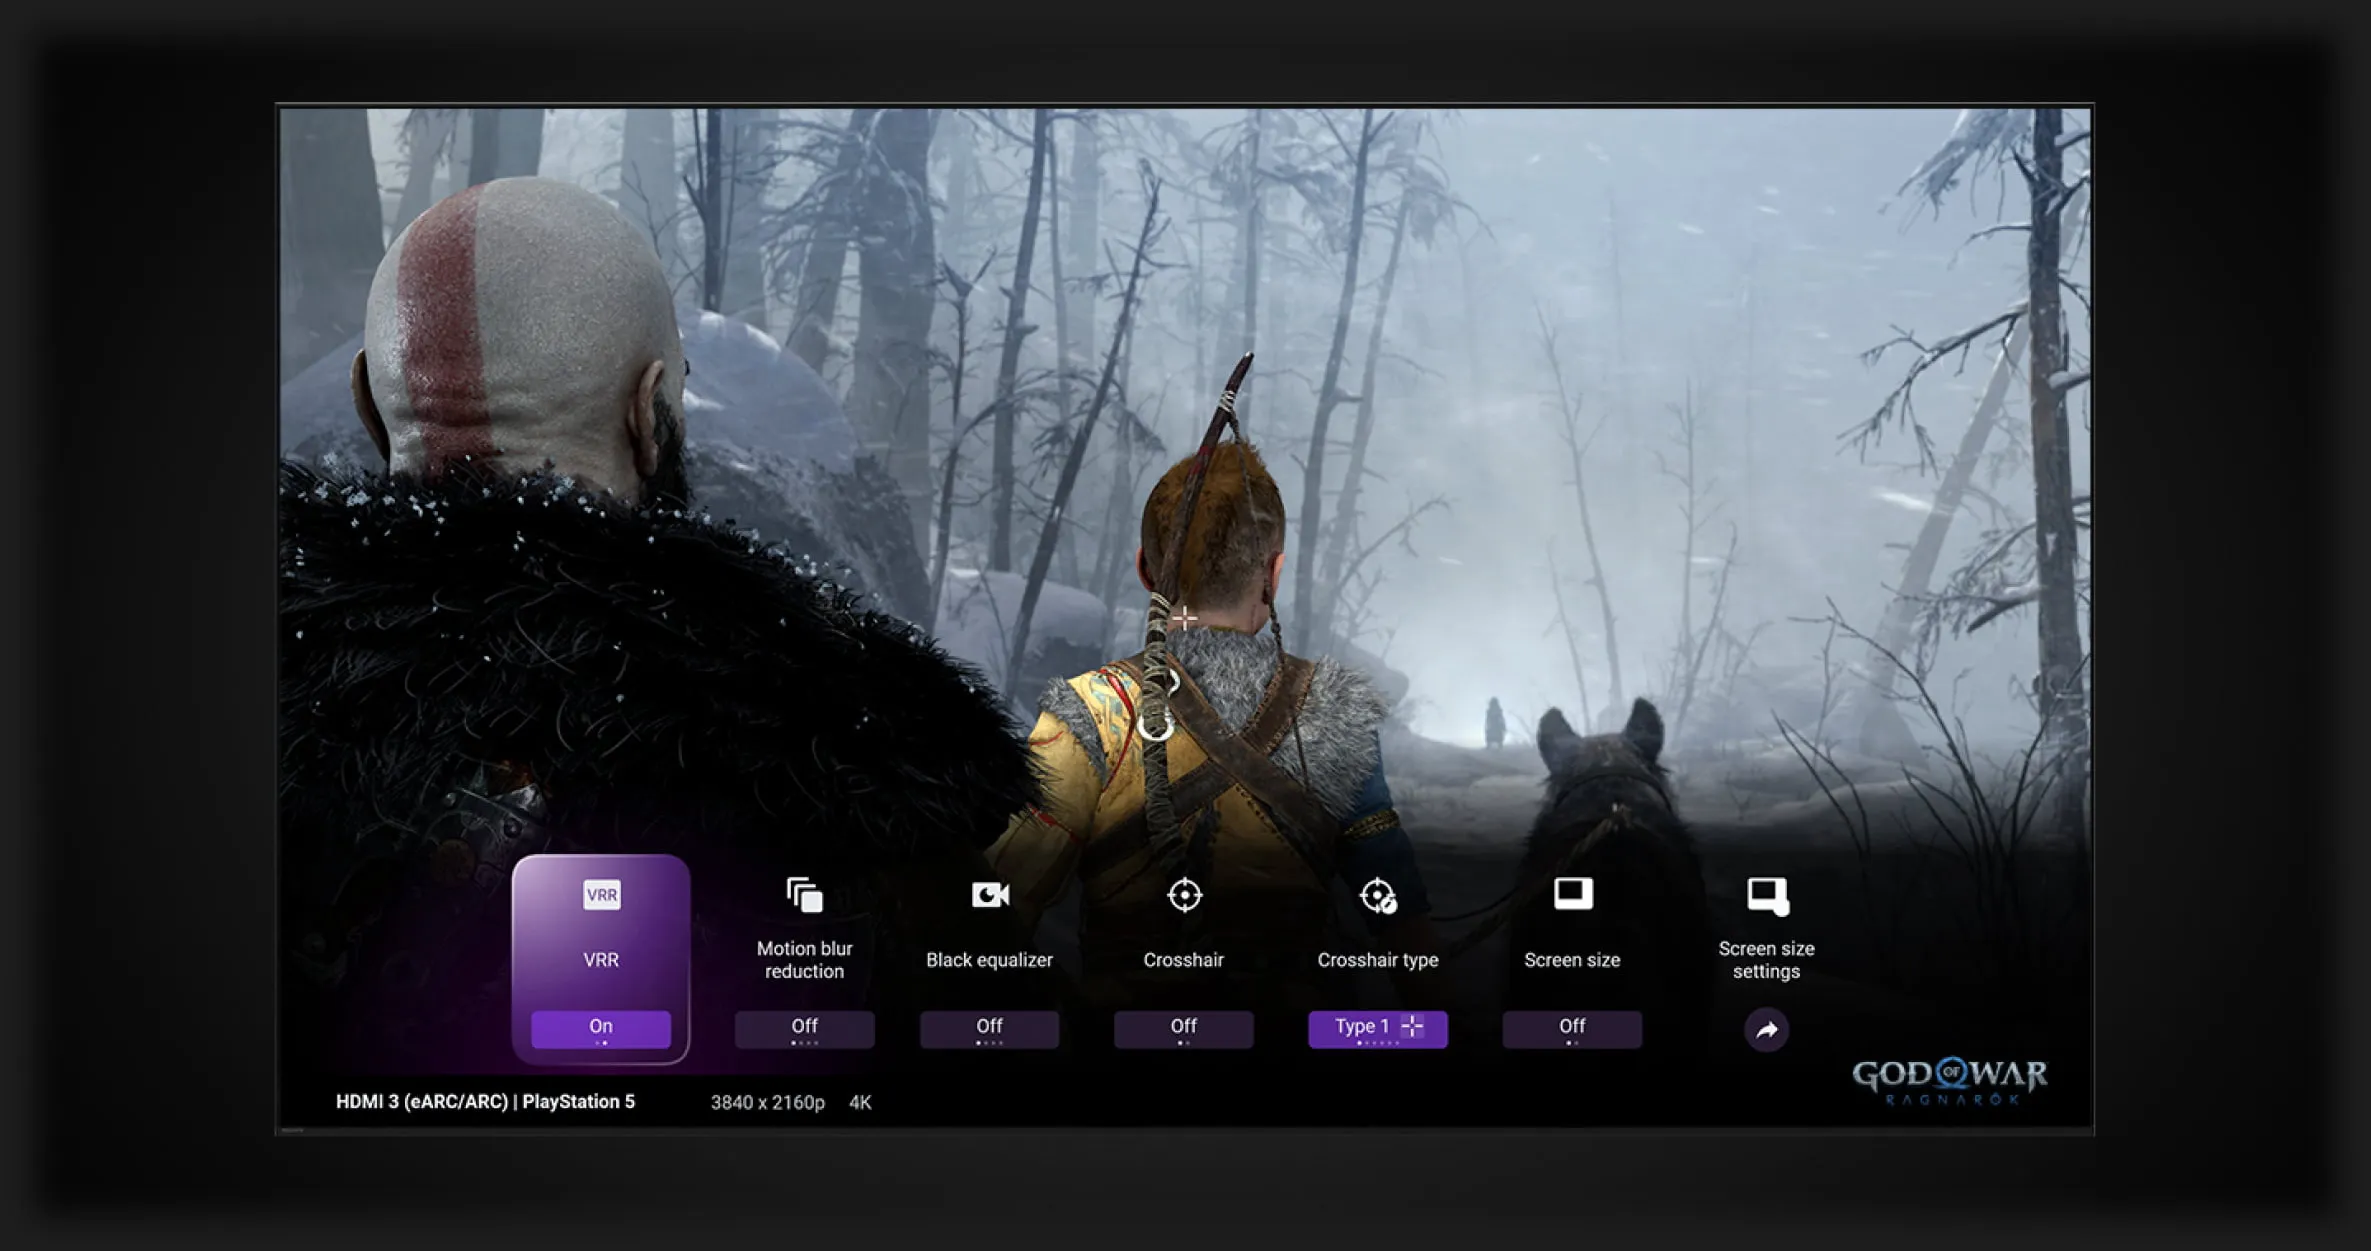Click the Screen size settings icon
The height and width of the screenshot is (1251, 2371).
pyautogui.click(x=1767, y=896)
